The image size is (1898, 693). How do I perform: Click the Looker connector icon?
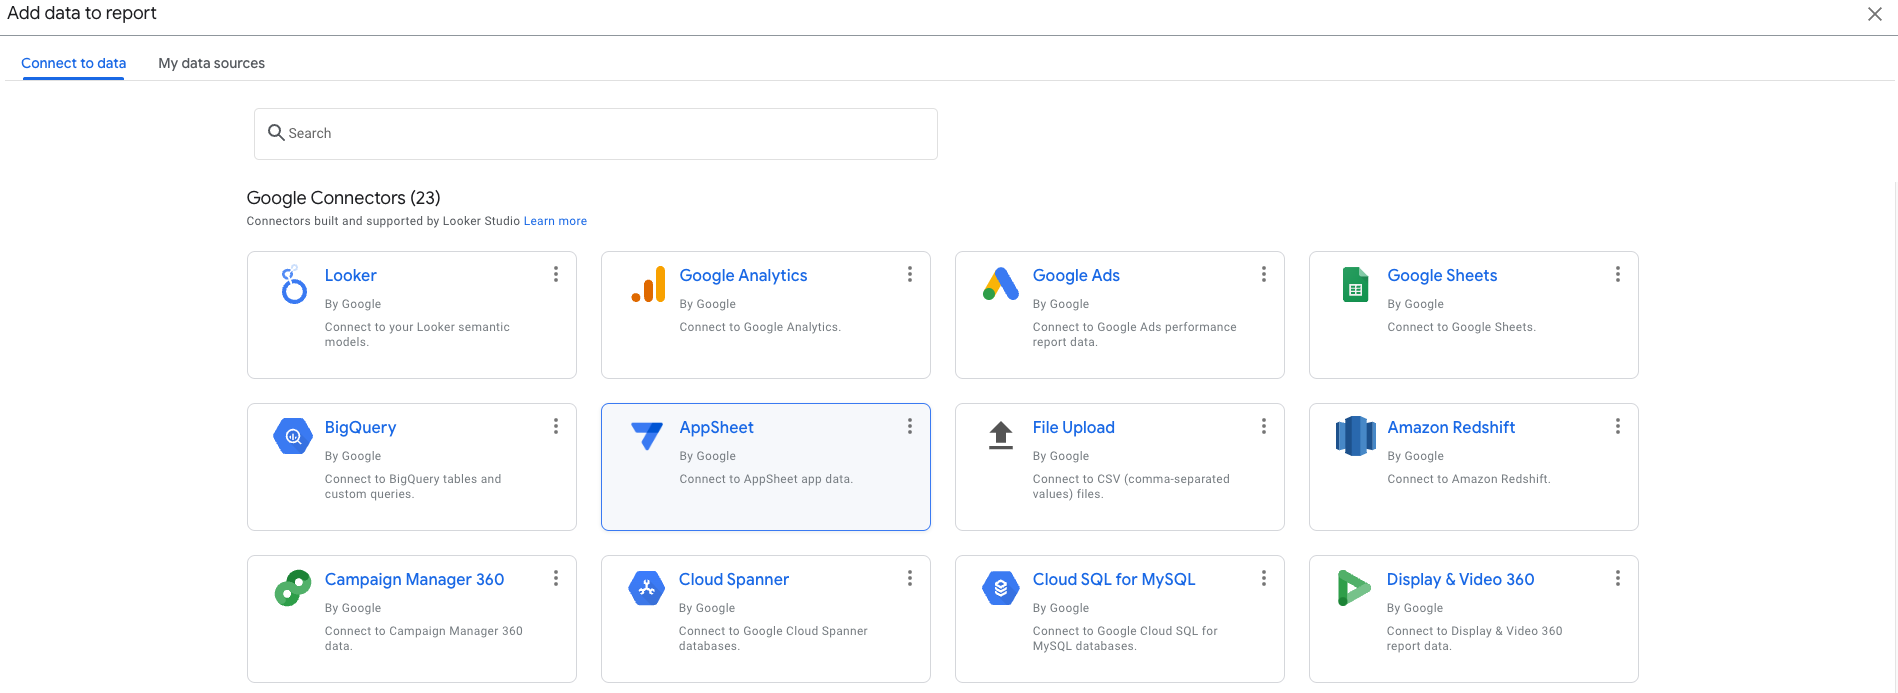(293, 285)
